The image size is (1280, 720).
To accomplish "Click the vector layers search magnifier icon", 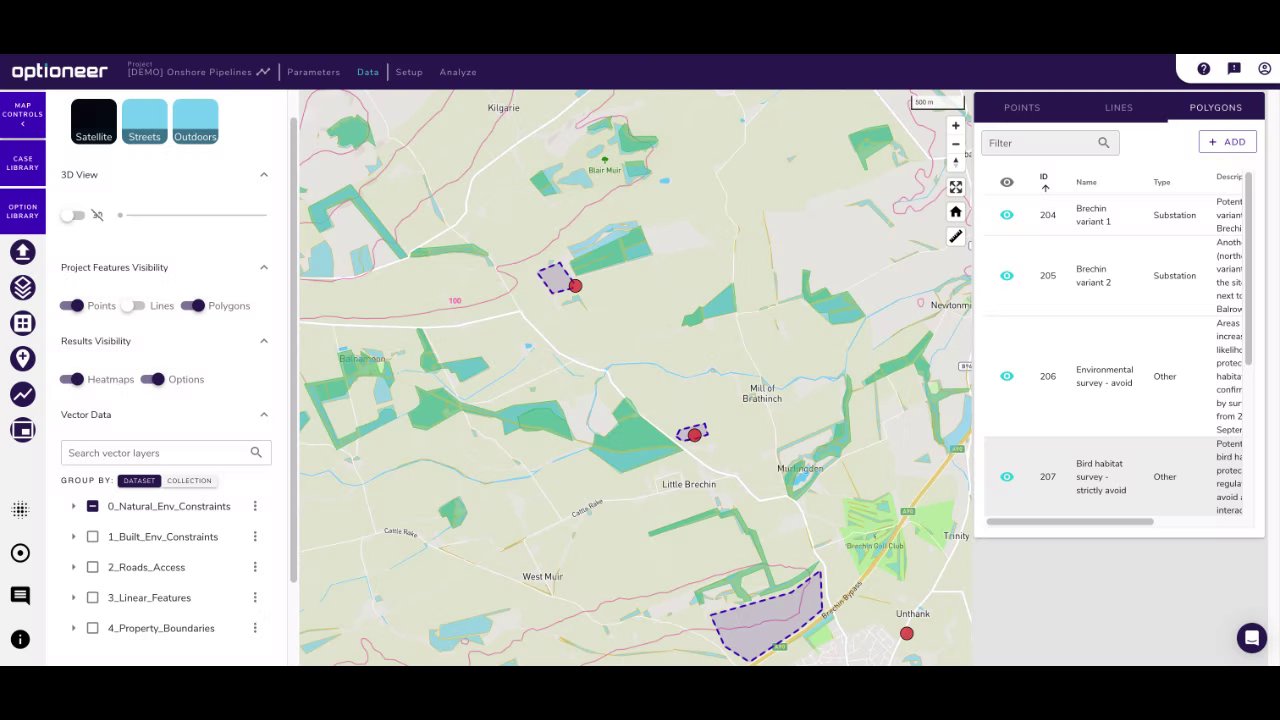I will click(x=256, y=453).
